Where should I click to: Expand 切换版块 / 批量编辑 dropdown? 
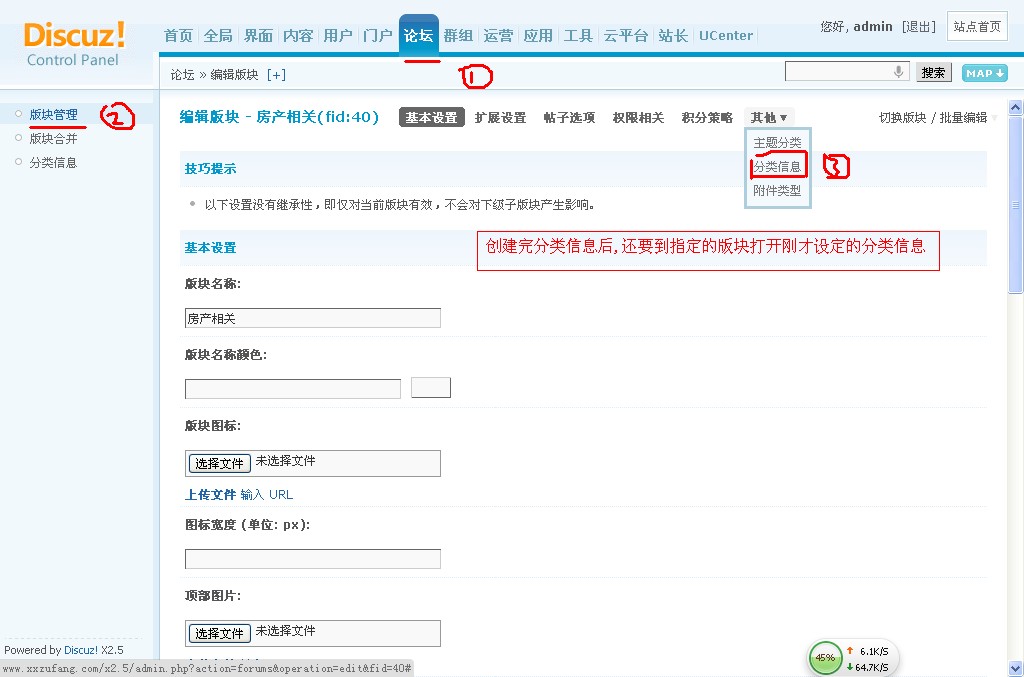pyautogui.click(x=938, y=118)
